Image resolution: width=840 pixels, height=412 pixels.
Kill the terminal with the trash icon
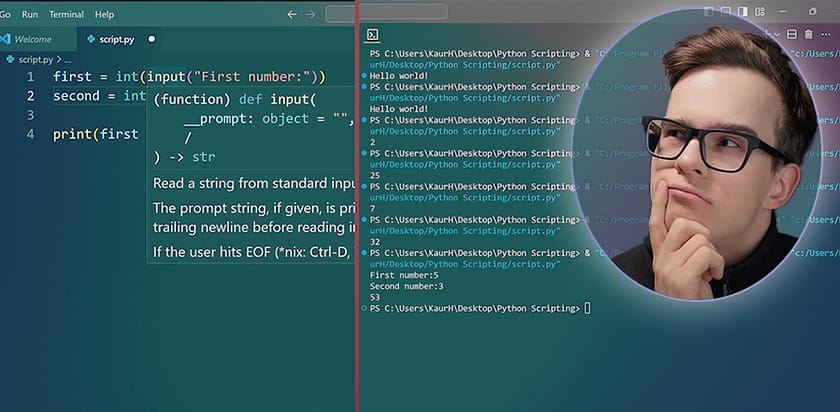[x=809, y=34]
